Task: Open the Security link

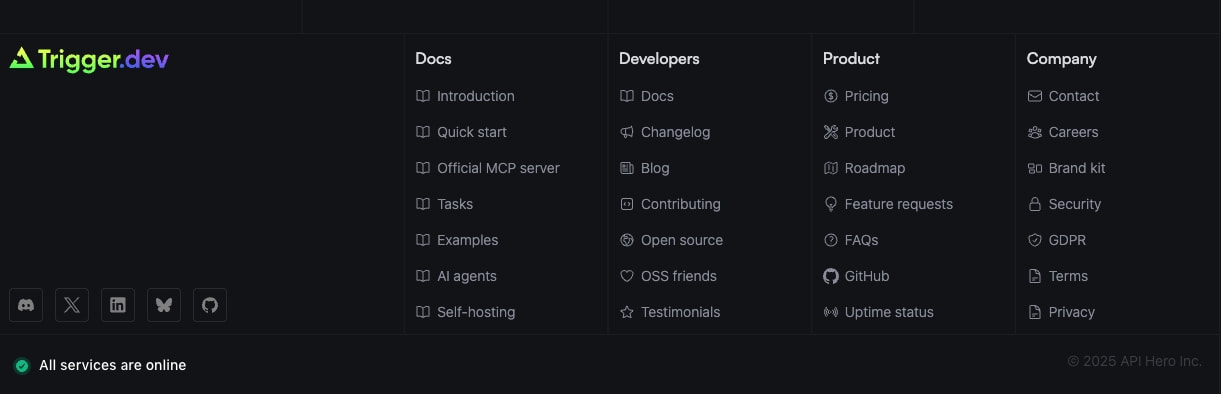Action: pyautogui.click(x=1075, y=204)
